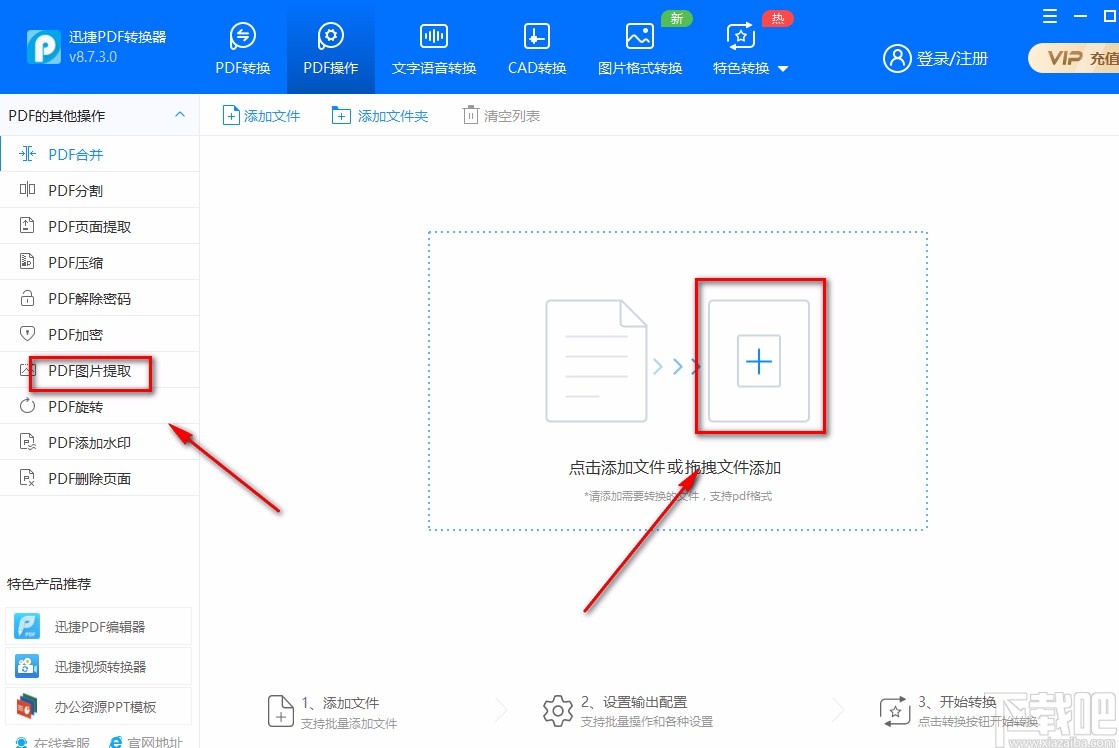Open 在线客服 support link

(53, 742)
